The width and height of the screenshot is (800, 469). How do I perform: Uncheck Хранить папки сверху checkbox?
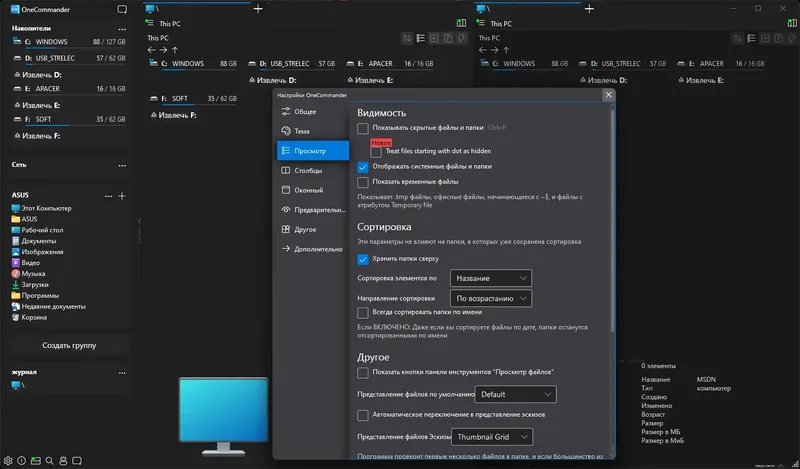coord(363,259)
